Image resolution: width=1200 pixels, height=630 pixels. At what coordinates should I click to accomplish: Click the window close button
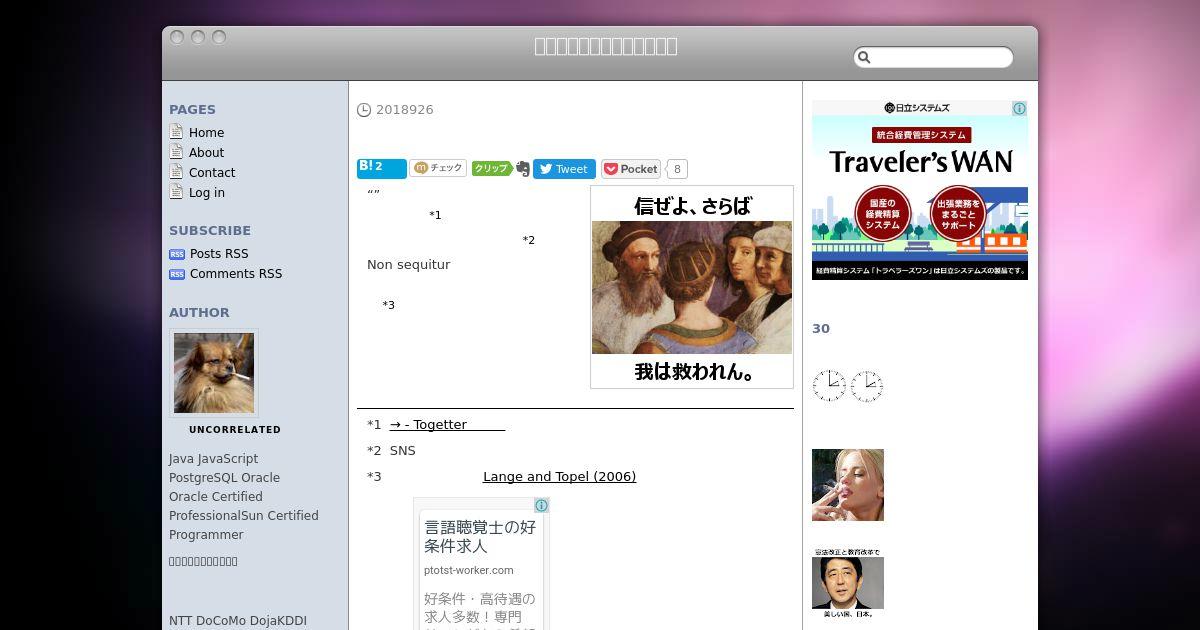point(177,37)
